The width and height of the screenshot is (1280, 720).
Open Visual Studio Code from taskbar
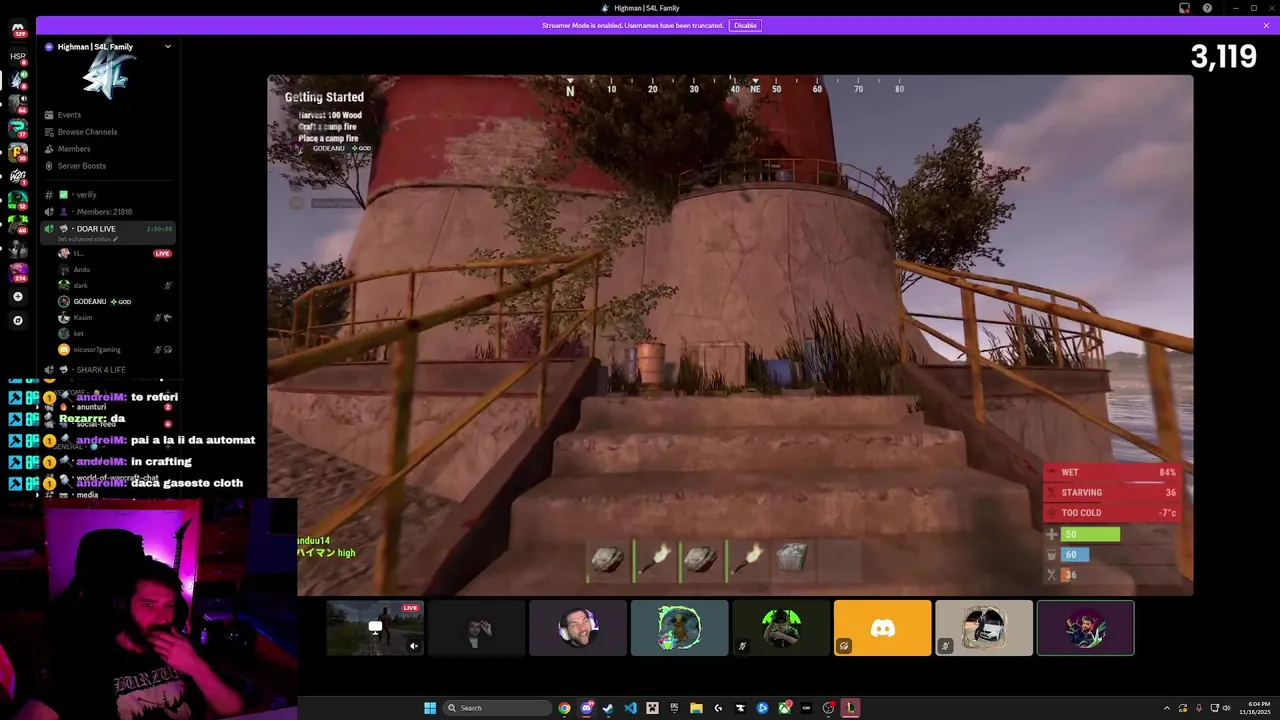click(x=630, y=708)
